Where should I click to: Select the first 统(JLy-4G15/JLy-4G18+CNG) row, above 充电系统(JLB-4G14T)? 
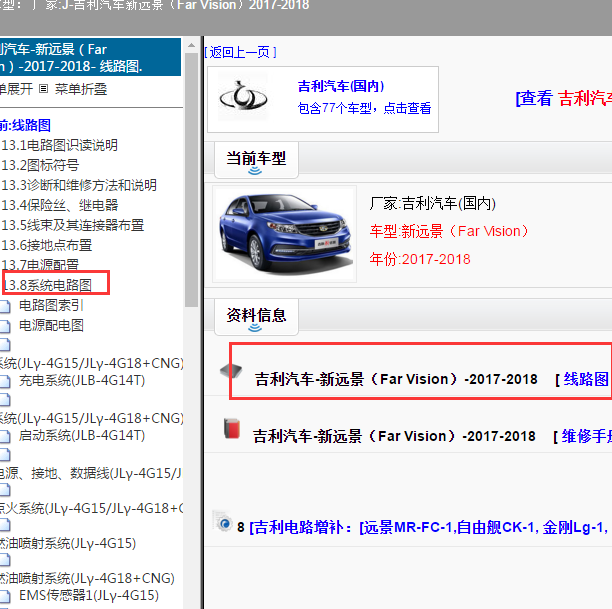[91, 363]
